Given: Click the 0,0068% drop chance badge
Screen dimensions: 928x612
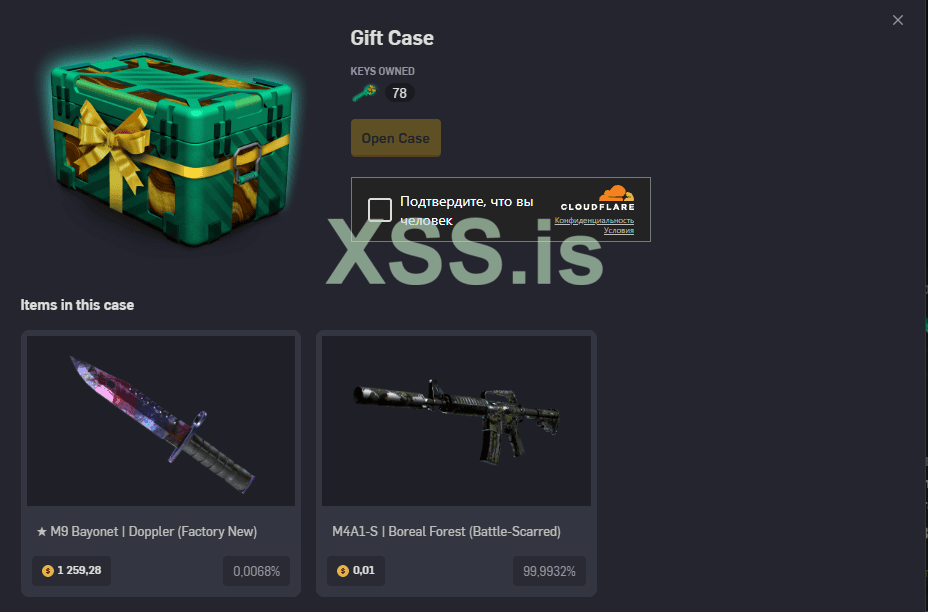Looking at the screenshot, I should (x=256, y=571).
